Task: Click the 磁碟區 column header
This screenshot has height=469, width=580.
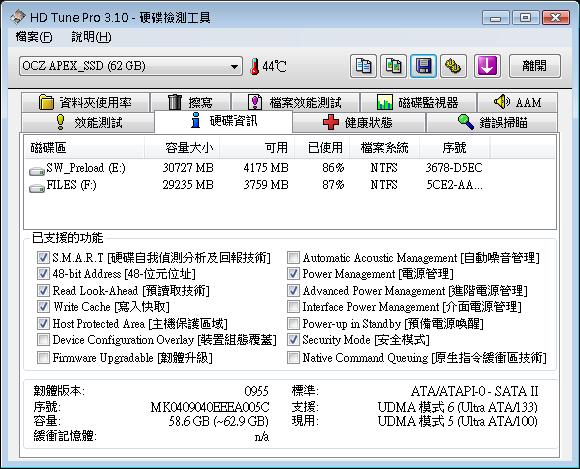Action: (x=84, y=148)
